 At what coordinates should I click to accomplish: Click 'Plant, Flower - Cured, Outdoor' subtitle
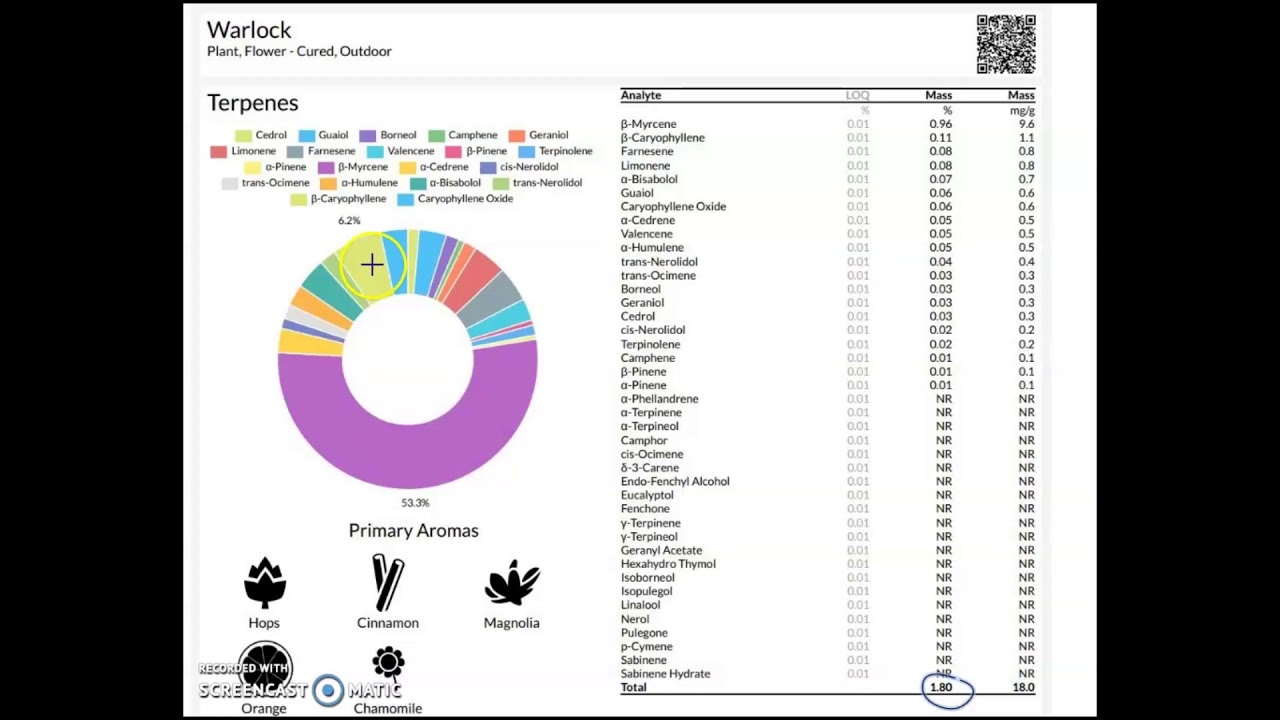[x=299, y=51]
